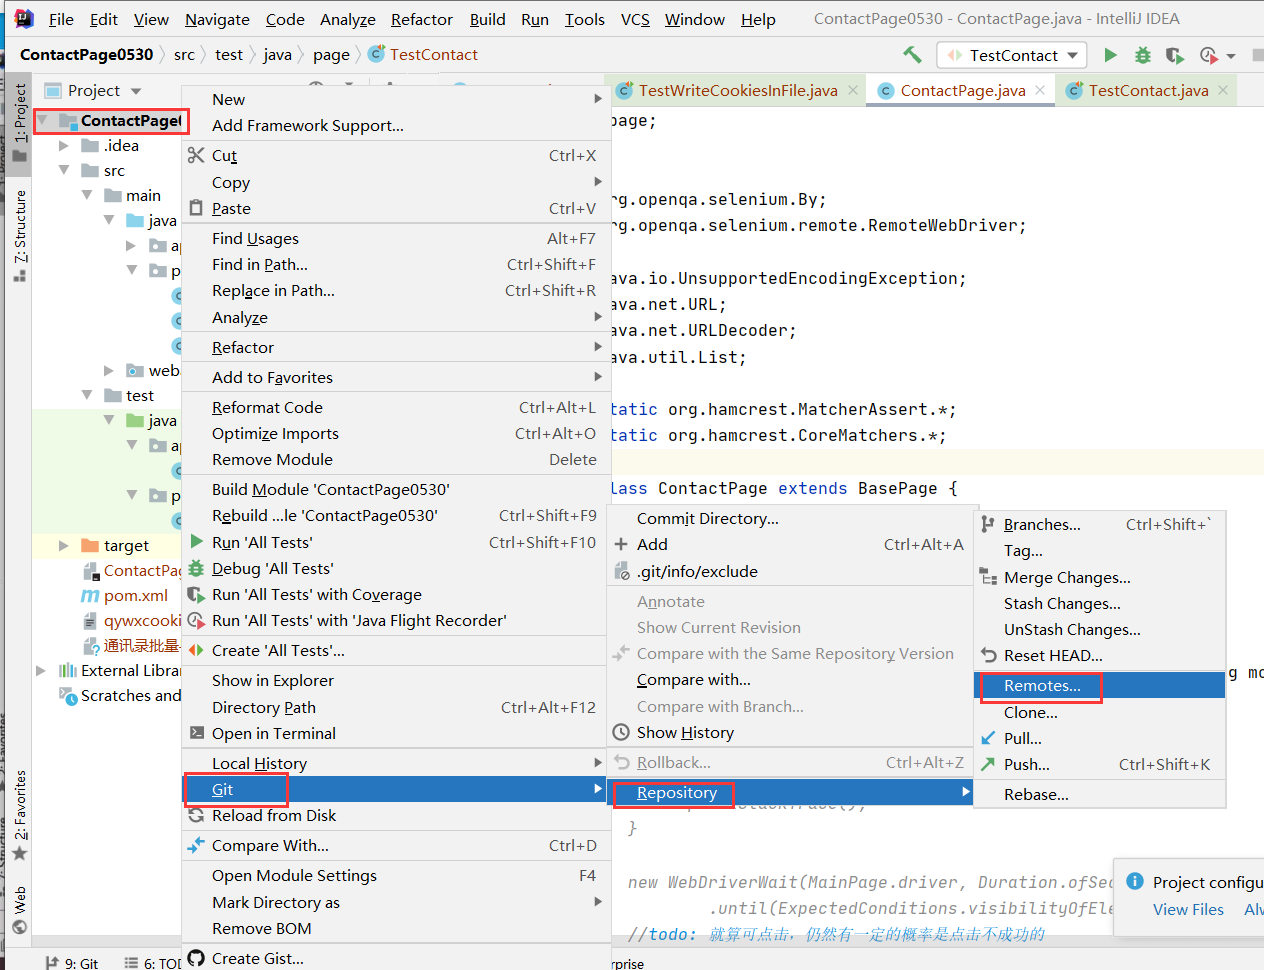Click the .git/info/exclude file icon
This screenshot has width=1264, height=970.
(621, 571)
